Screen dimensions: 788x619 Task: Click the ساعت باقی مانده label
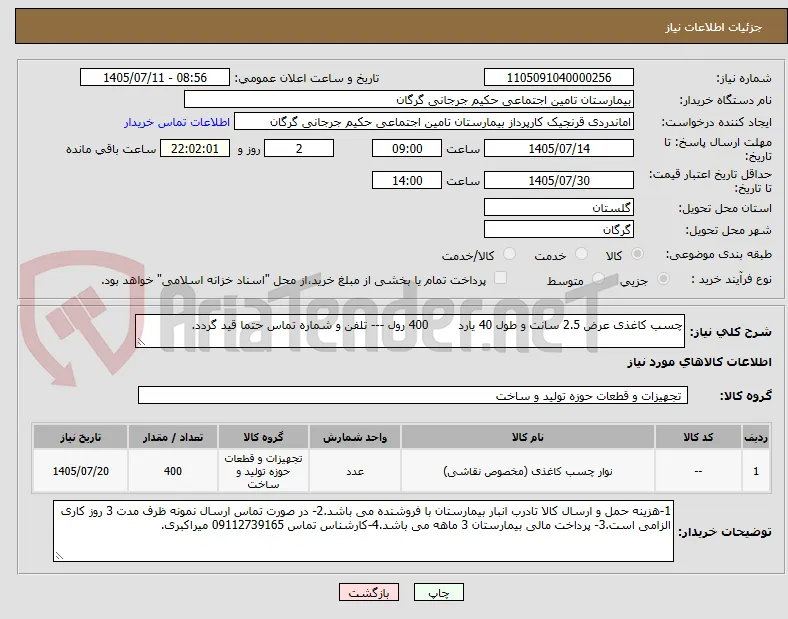(x=111, y=149)
